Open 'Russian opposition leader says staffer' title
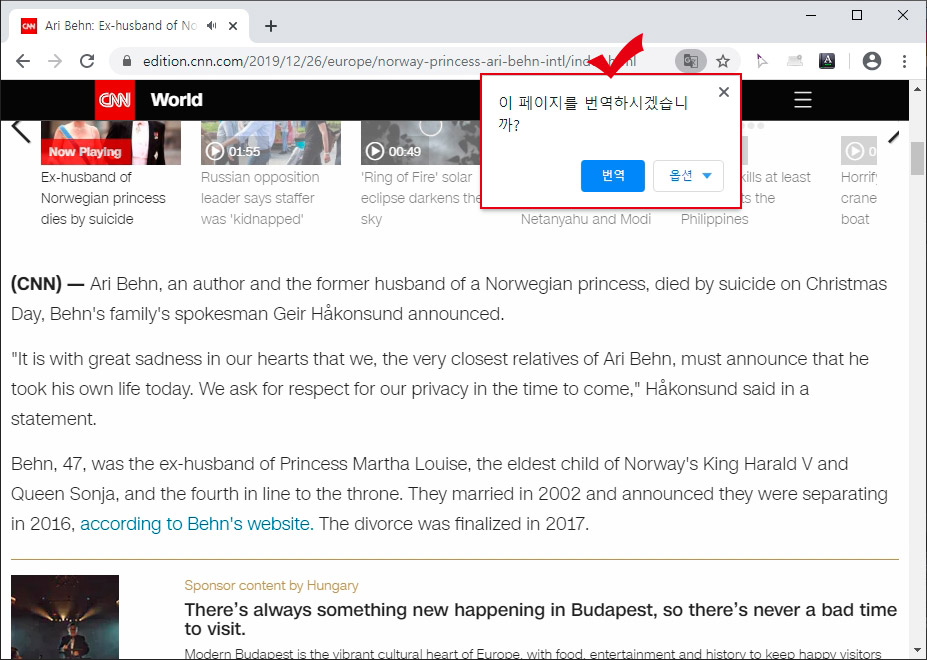 pos(260,198)
